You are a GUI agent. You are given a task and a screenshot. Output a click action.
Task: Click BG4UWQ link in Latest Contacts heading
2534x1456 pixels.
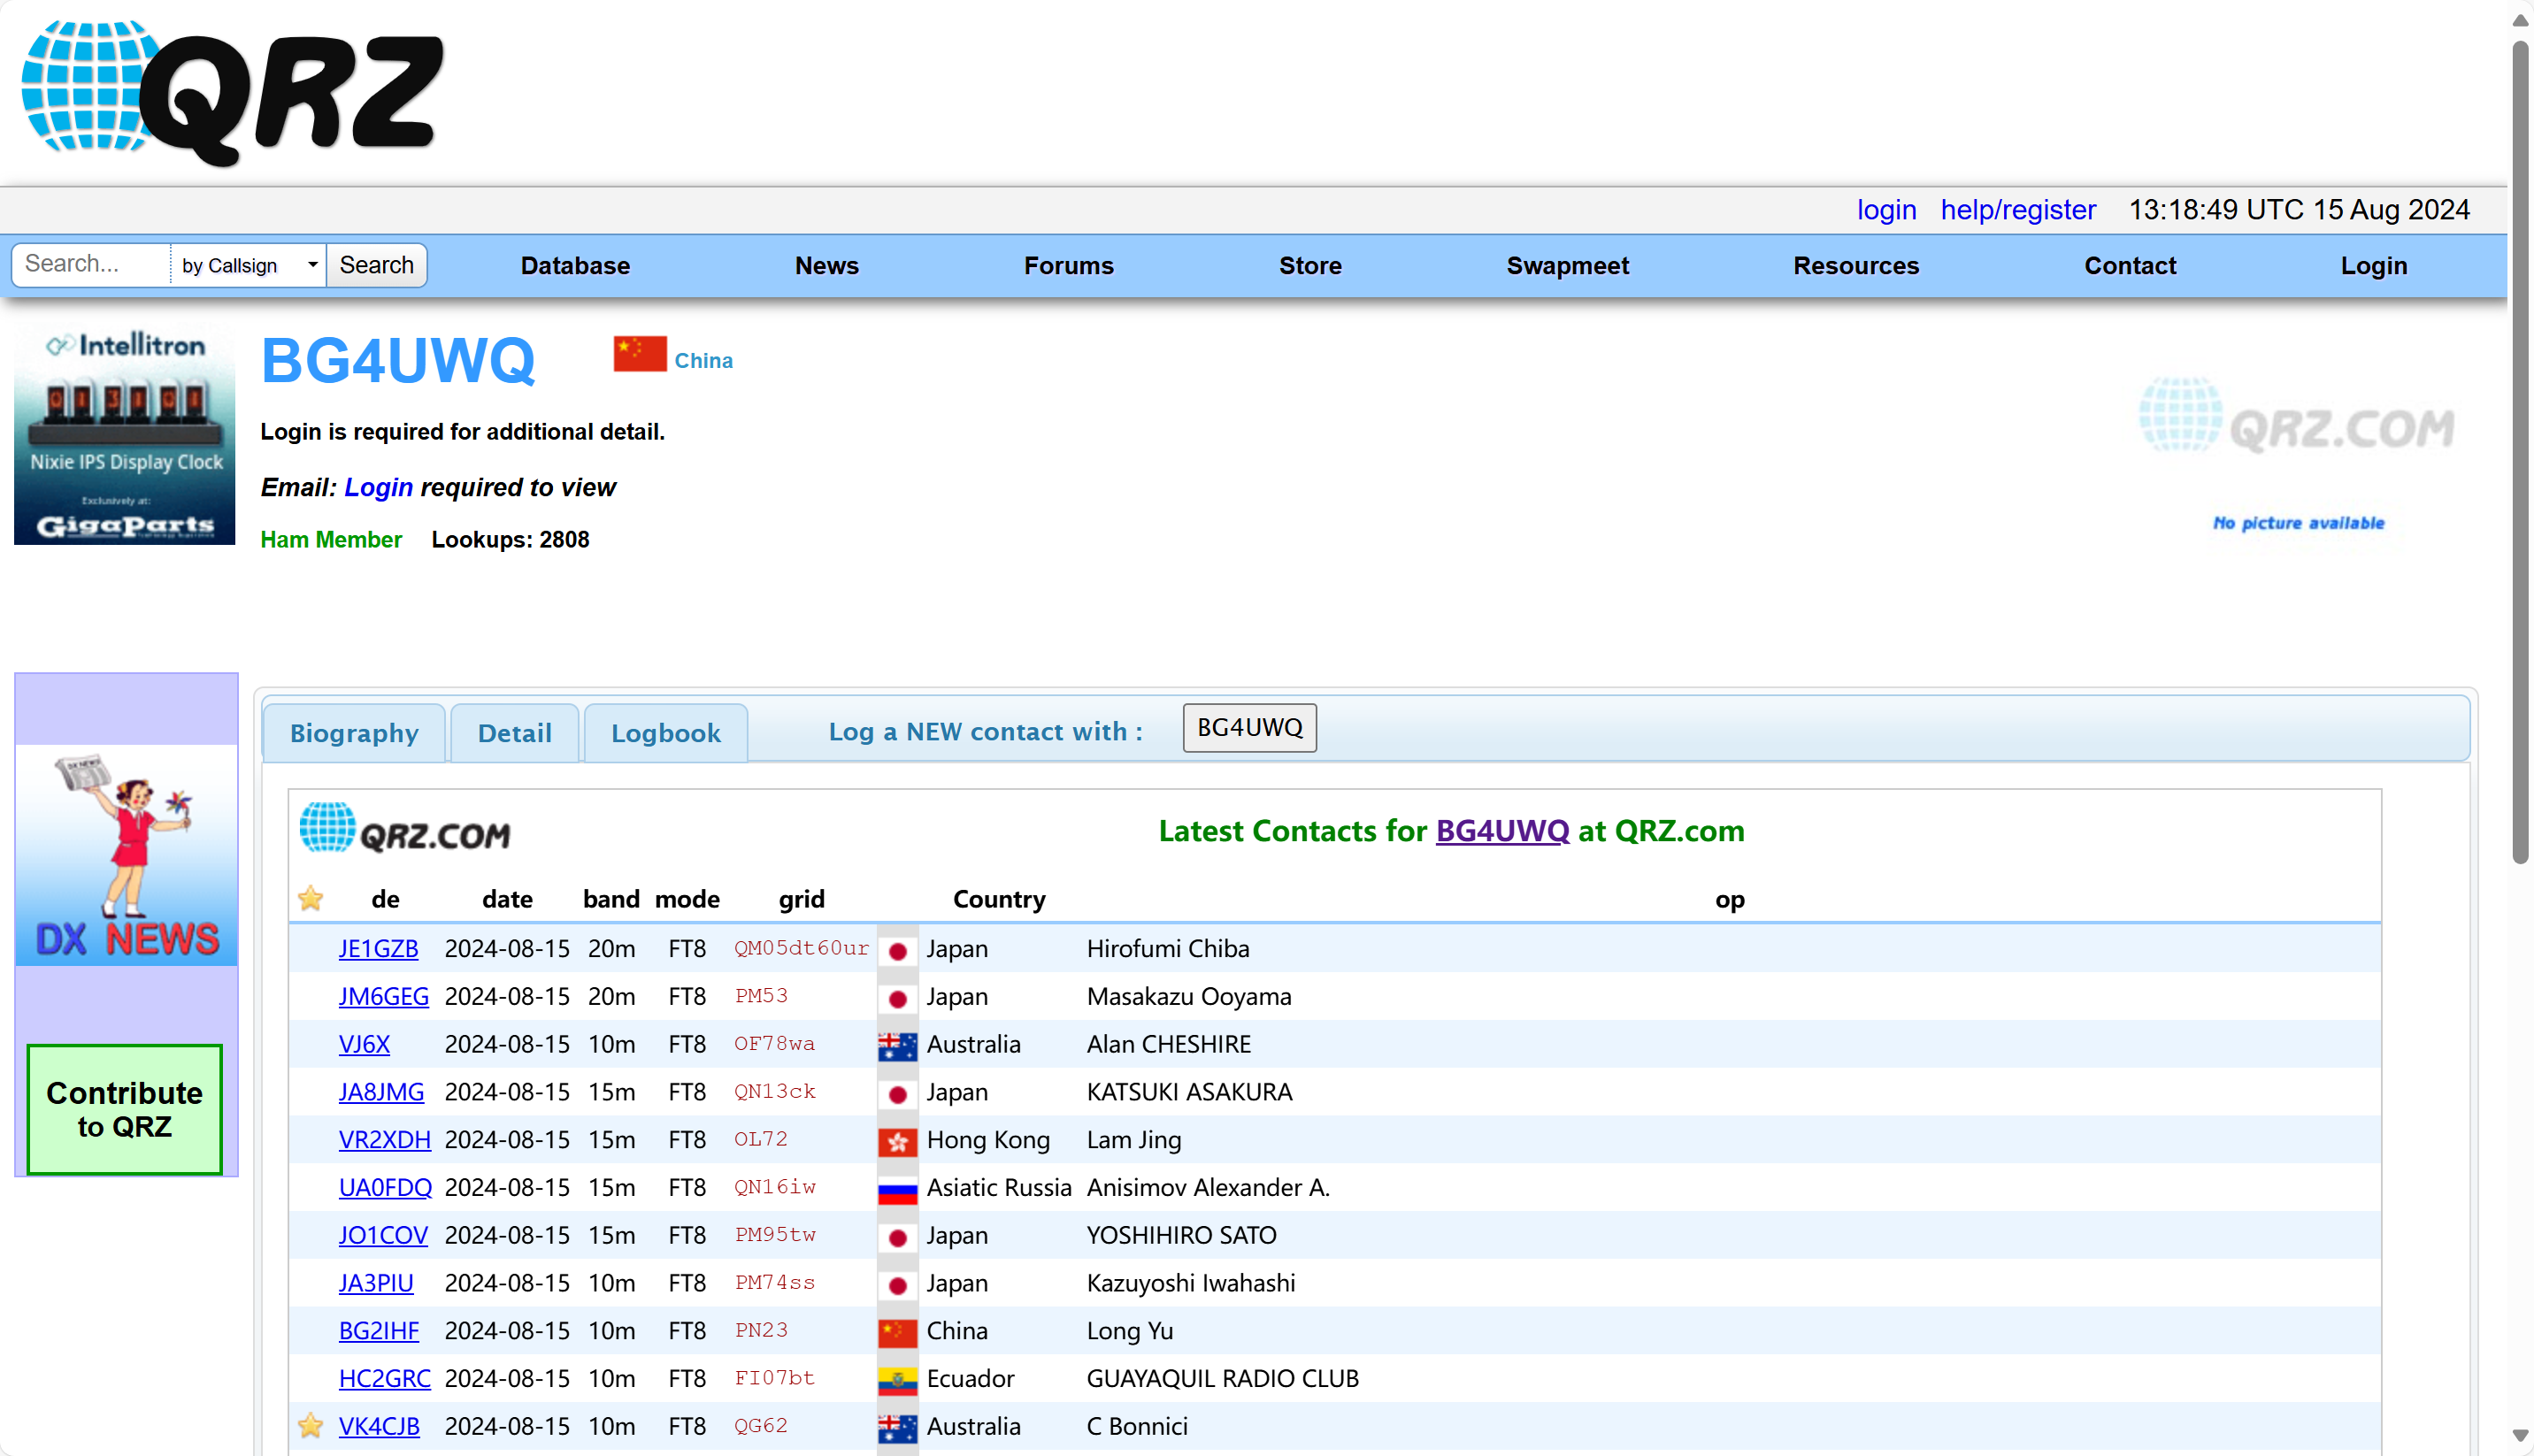(1502, 831)
